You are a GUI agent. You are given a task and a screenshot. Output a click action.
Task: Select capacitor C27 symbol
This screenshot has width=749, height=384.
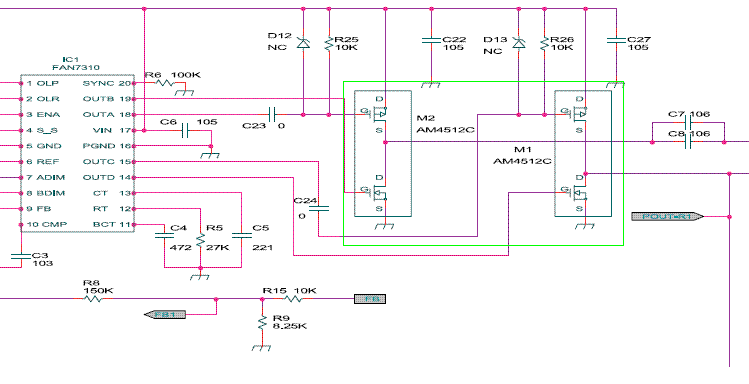(x=616, y=41)
